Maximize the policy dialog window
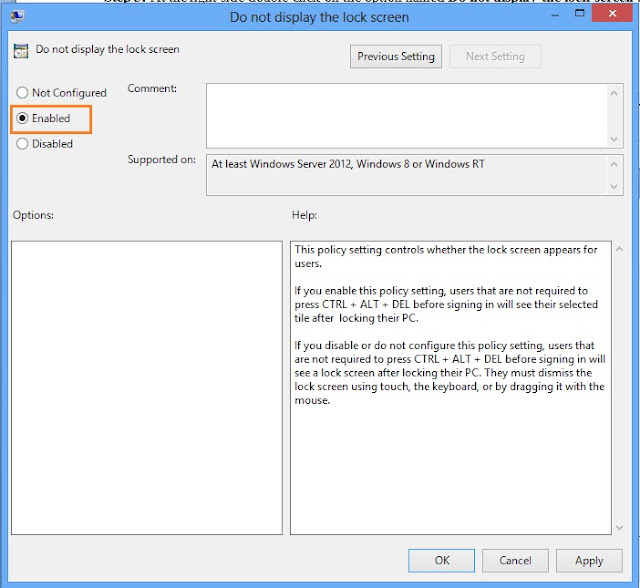The height and width of the screenshot is (588, 640). (579, 13)
